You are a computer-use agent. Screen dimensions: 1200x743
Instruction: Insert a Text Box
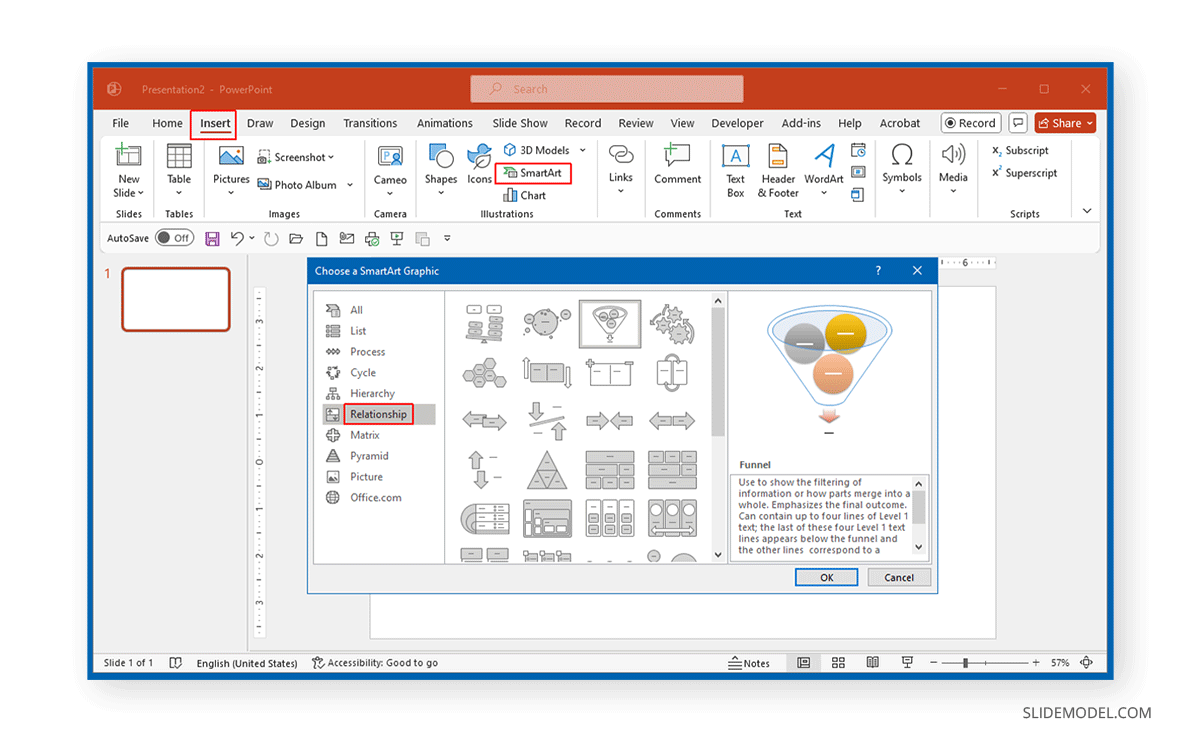pos(736,170)
